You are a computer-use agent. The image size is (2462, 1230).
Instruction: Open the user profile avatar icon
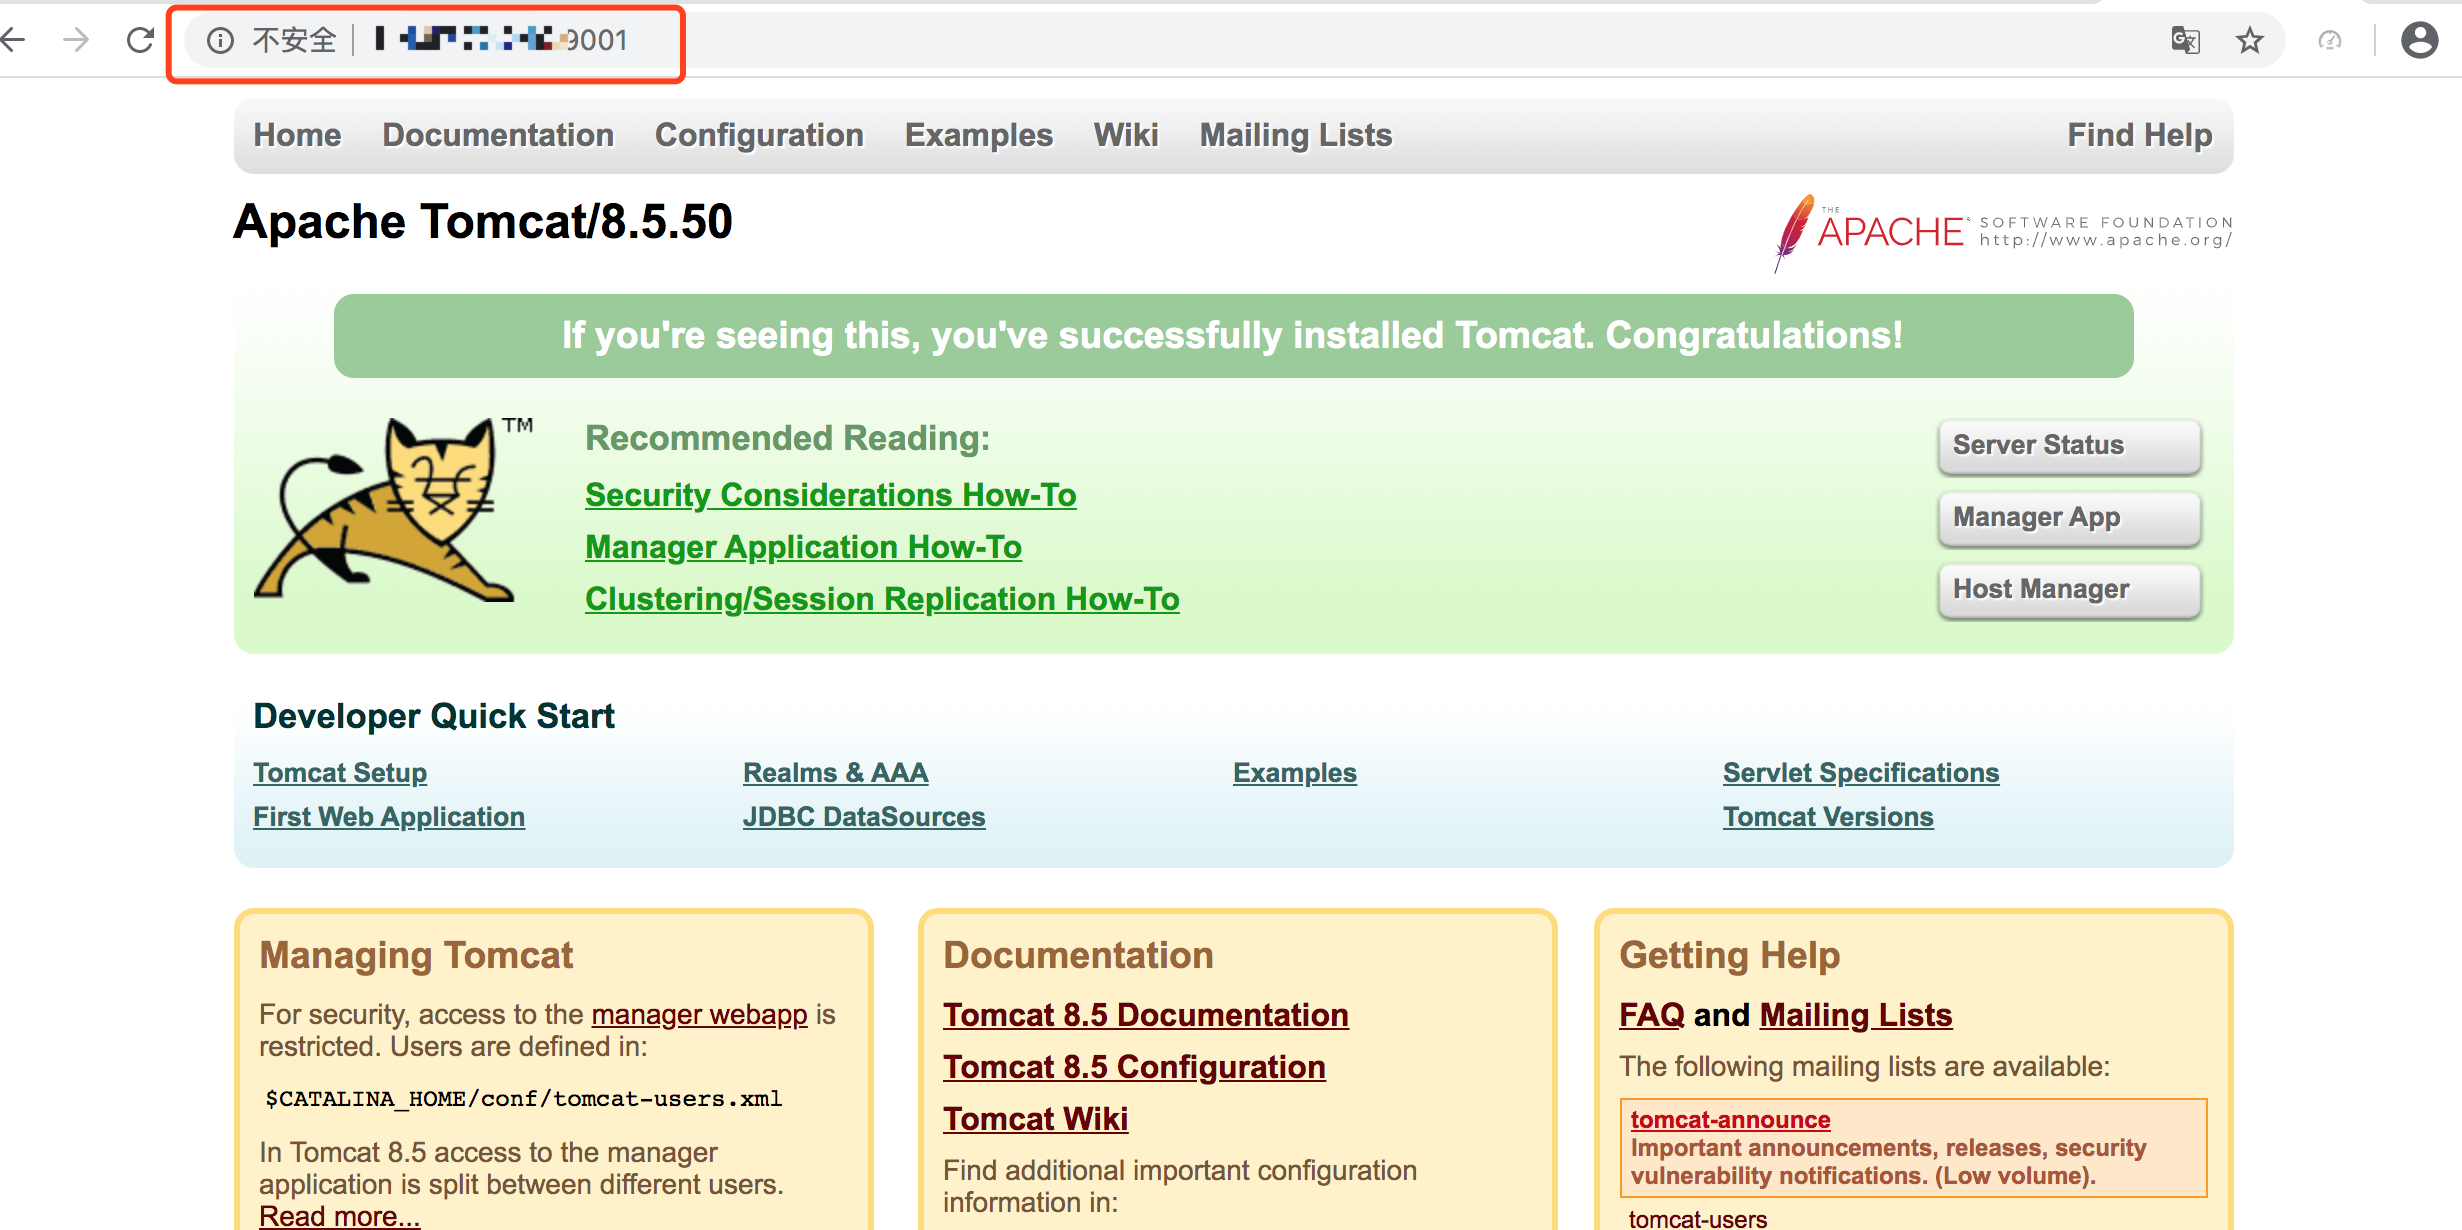[x=2419, y=40]
